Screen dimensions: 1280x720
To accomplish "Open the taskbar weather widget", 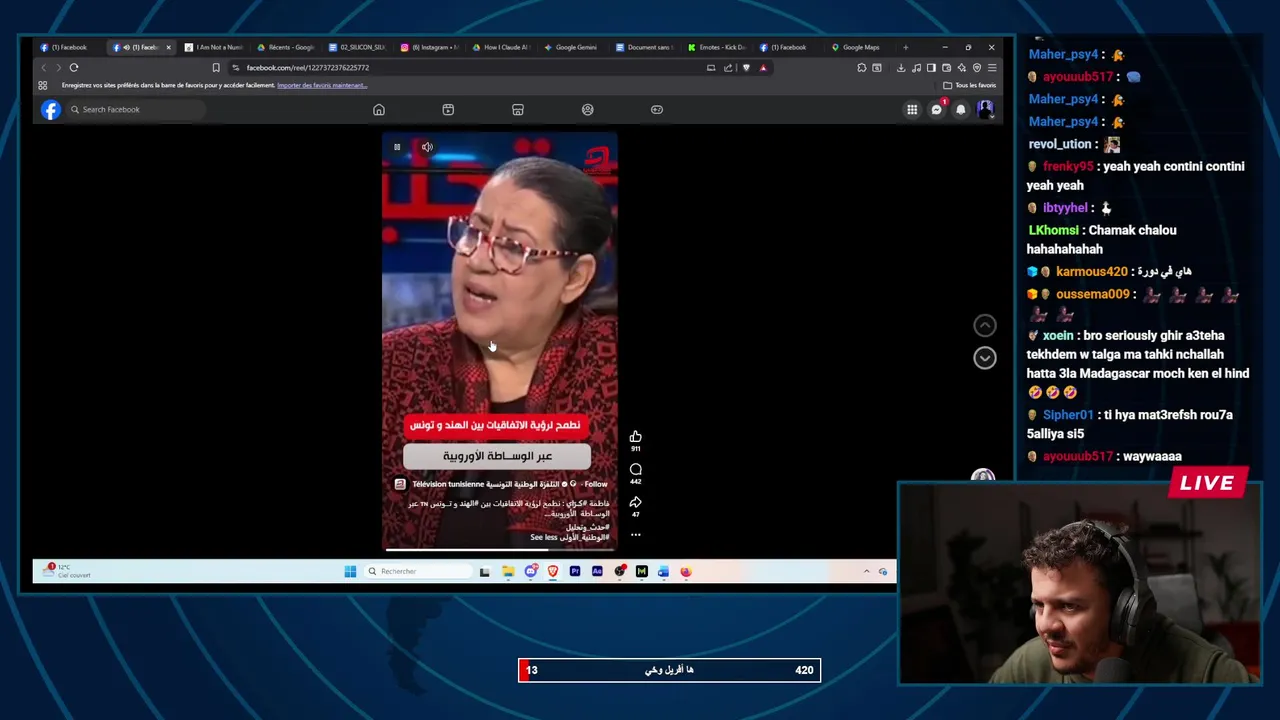I will pyautogui.click(x=66, y=571).
